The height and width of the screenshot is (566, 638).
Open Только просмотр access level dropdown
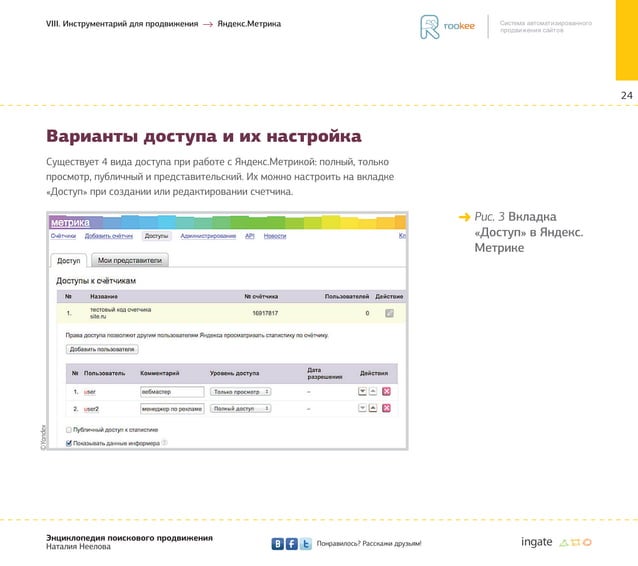tap(240, 391)
